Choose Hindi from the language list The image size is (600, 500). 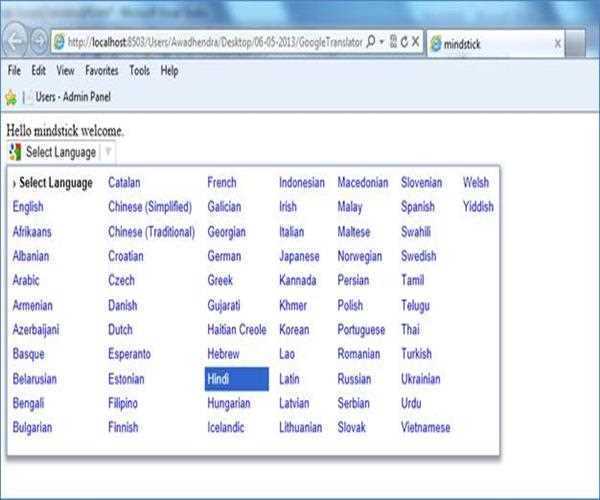tap(219, 379)
